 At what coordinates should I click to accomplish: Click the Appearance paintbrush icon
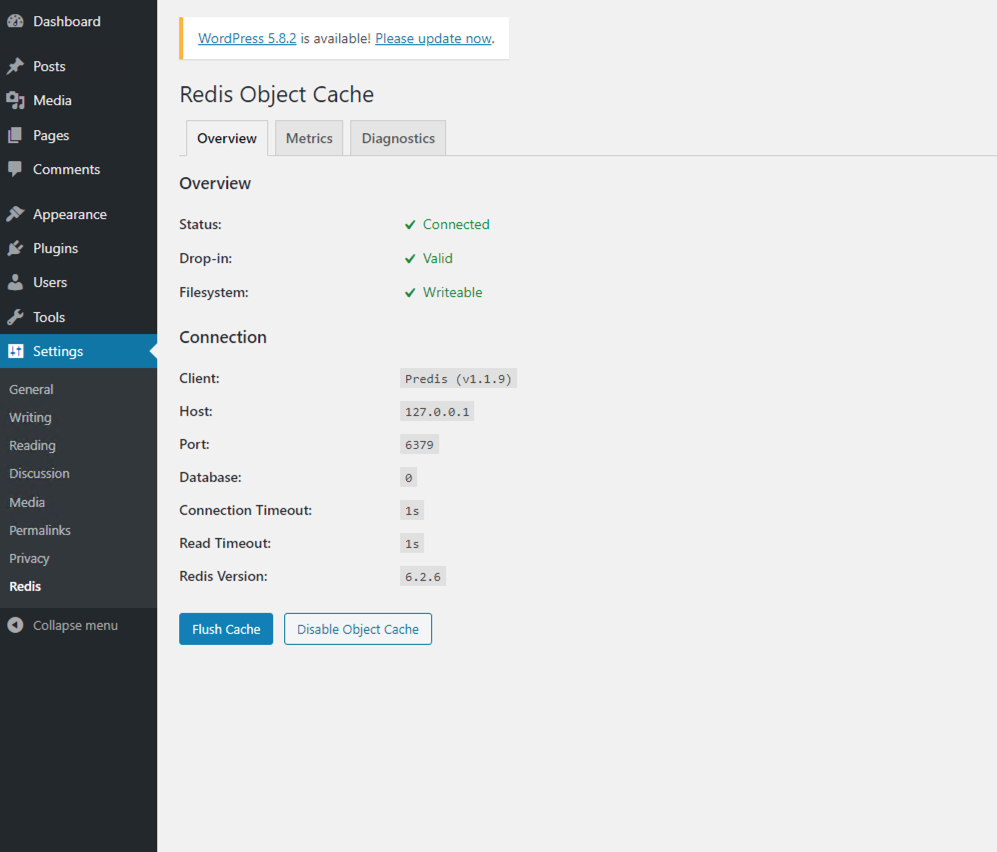click(x=15, y=214)
